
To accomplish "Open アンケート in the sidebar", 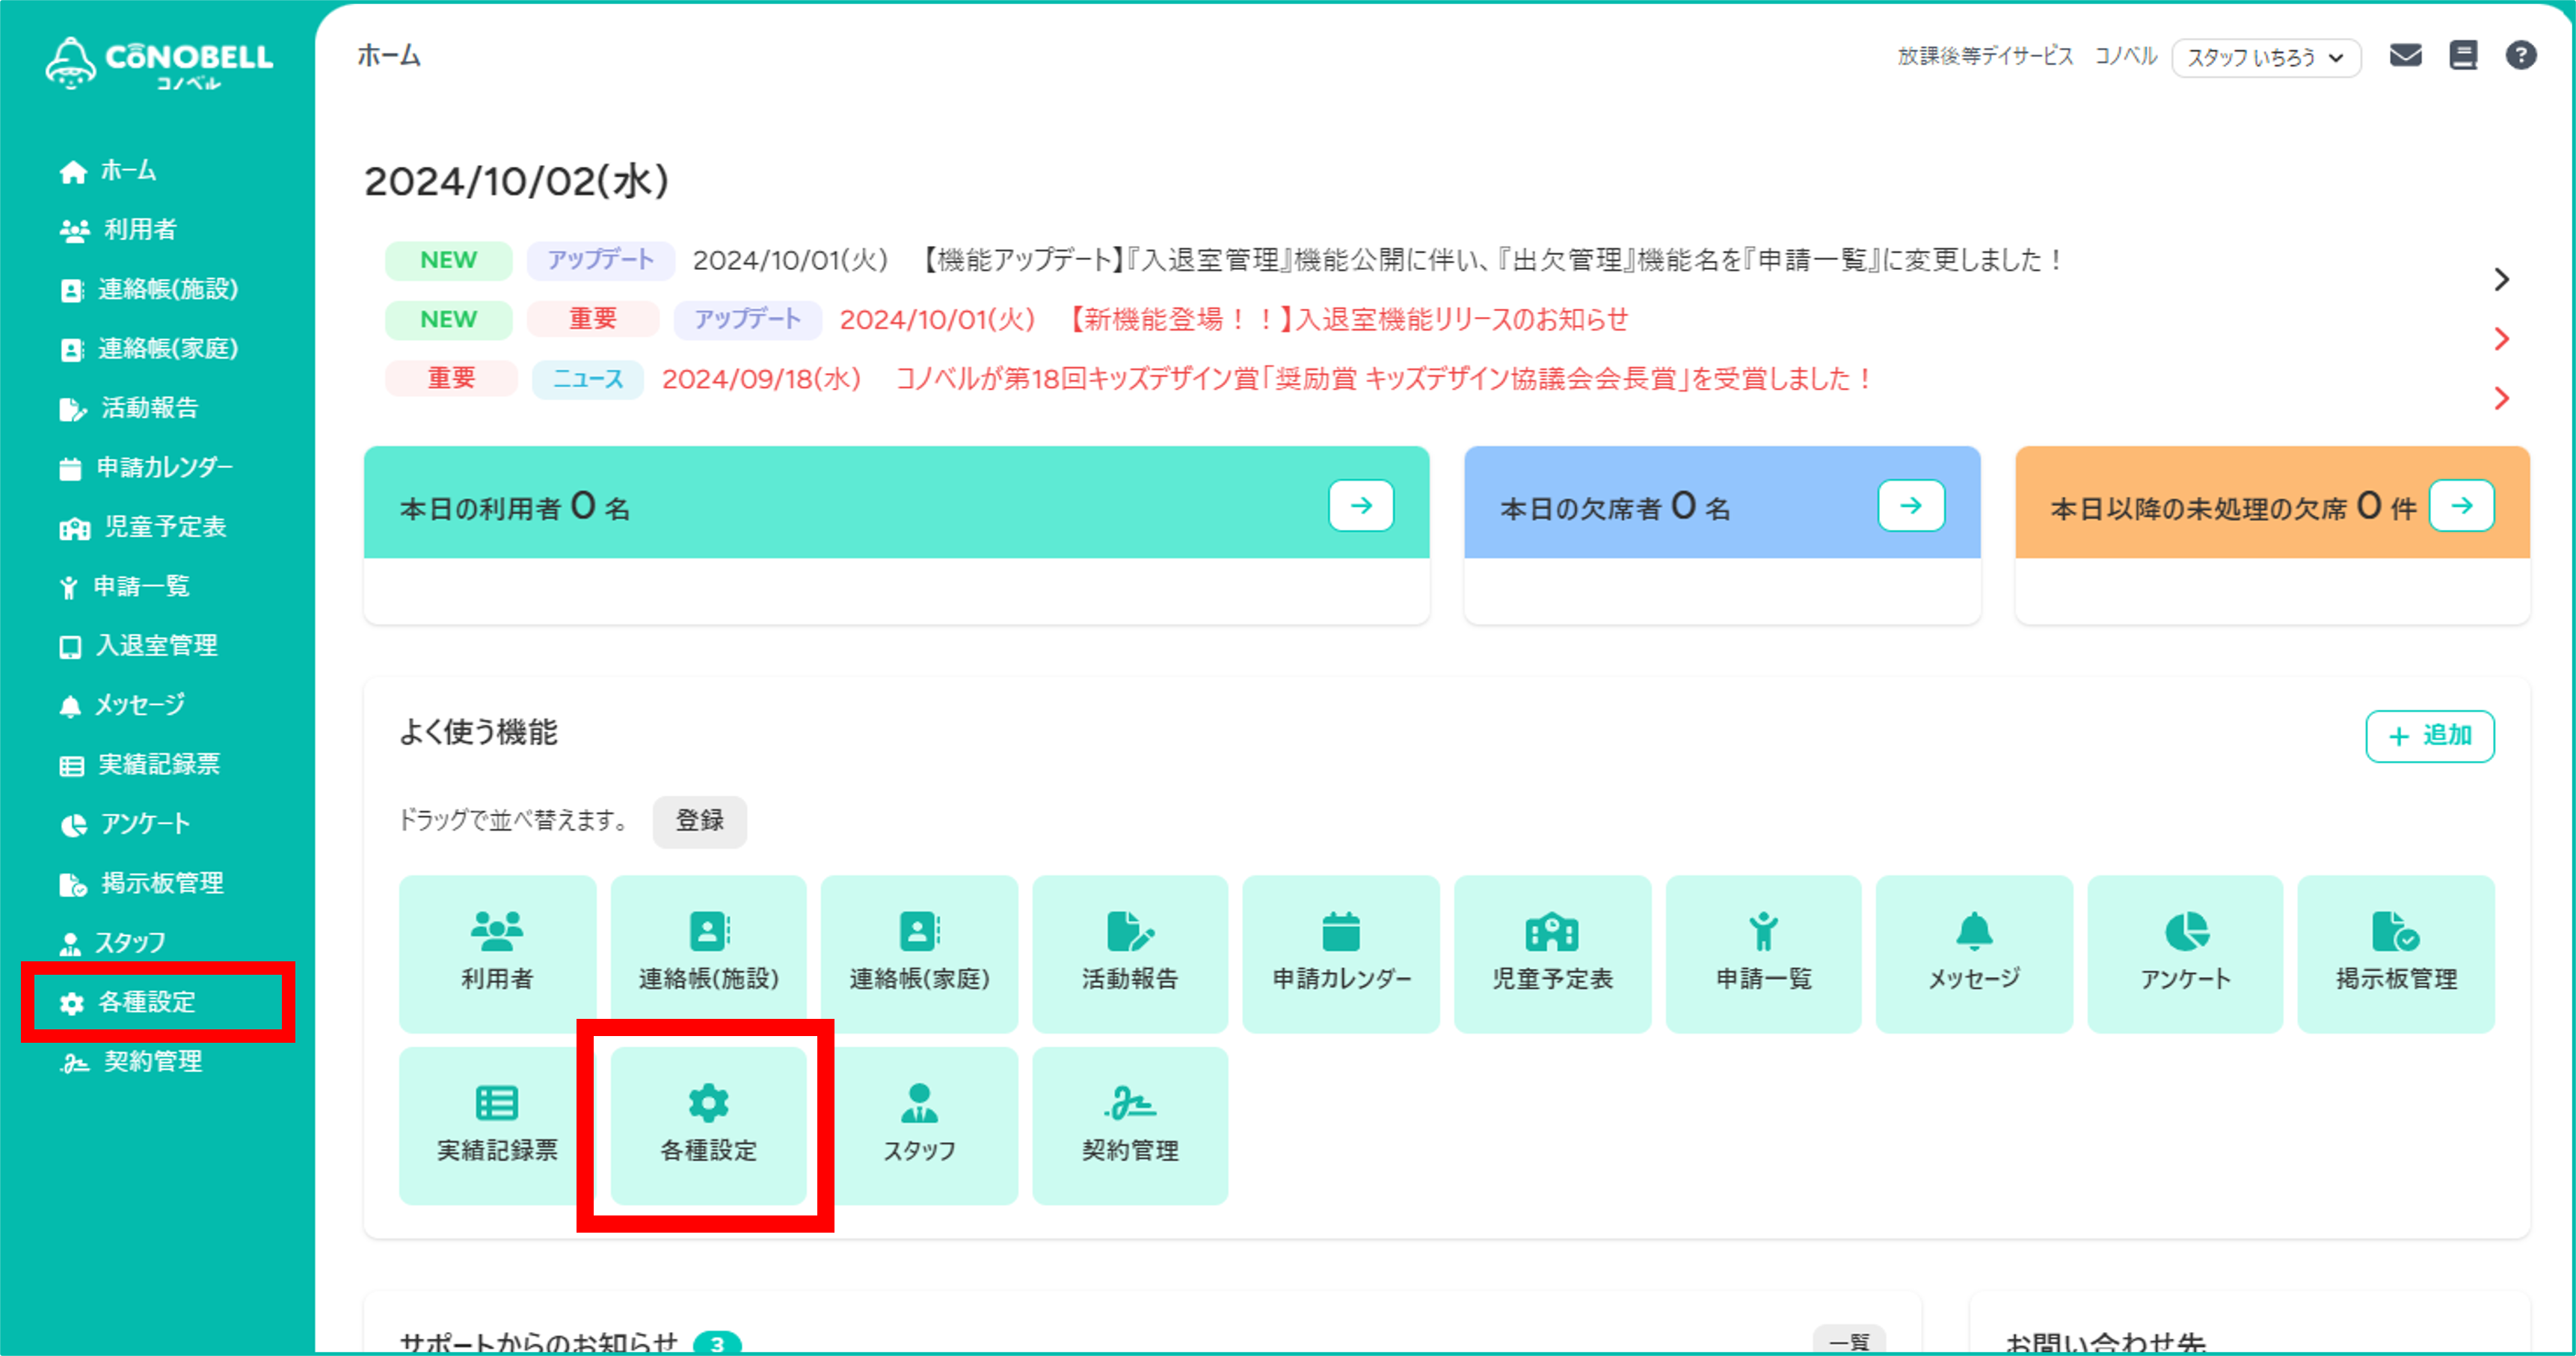I will pyautogui.click(x=124, y=824).
